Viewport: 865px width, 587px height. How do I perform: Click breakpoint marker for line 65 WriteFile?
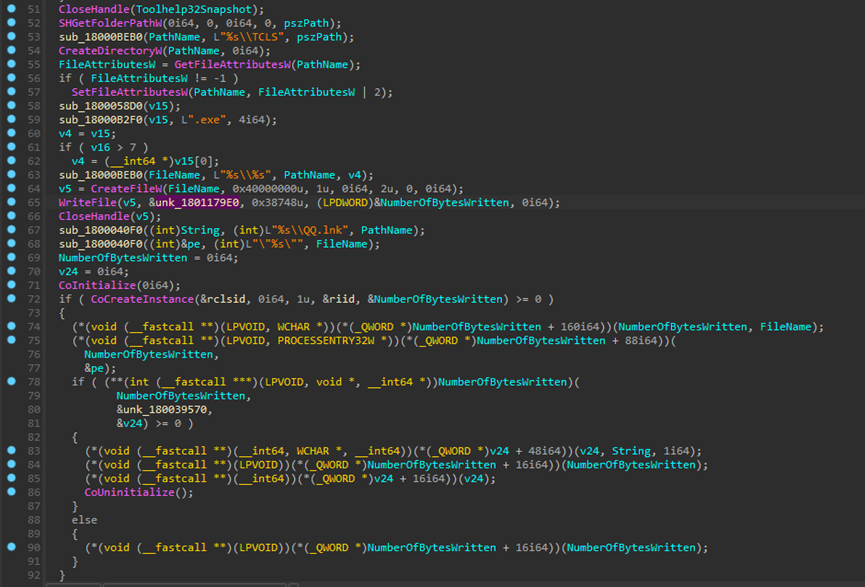[11, 203]
